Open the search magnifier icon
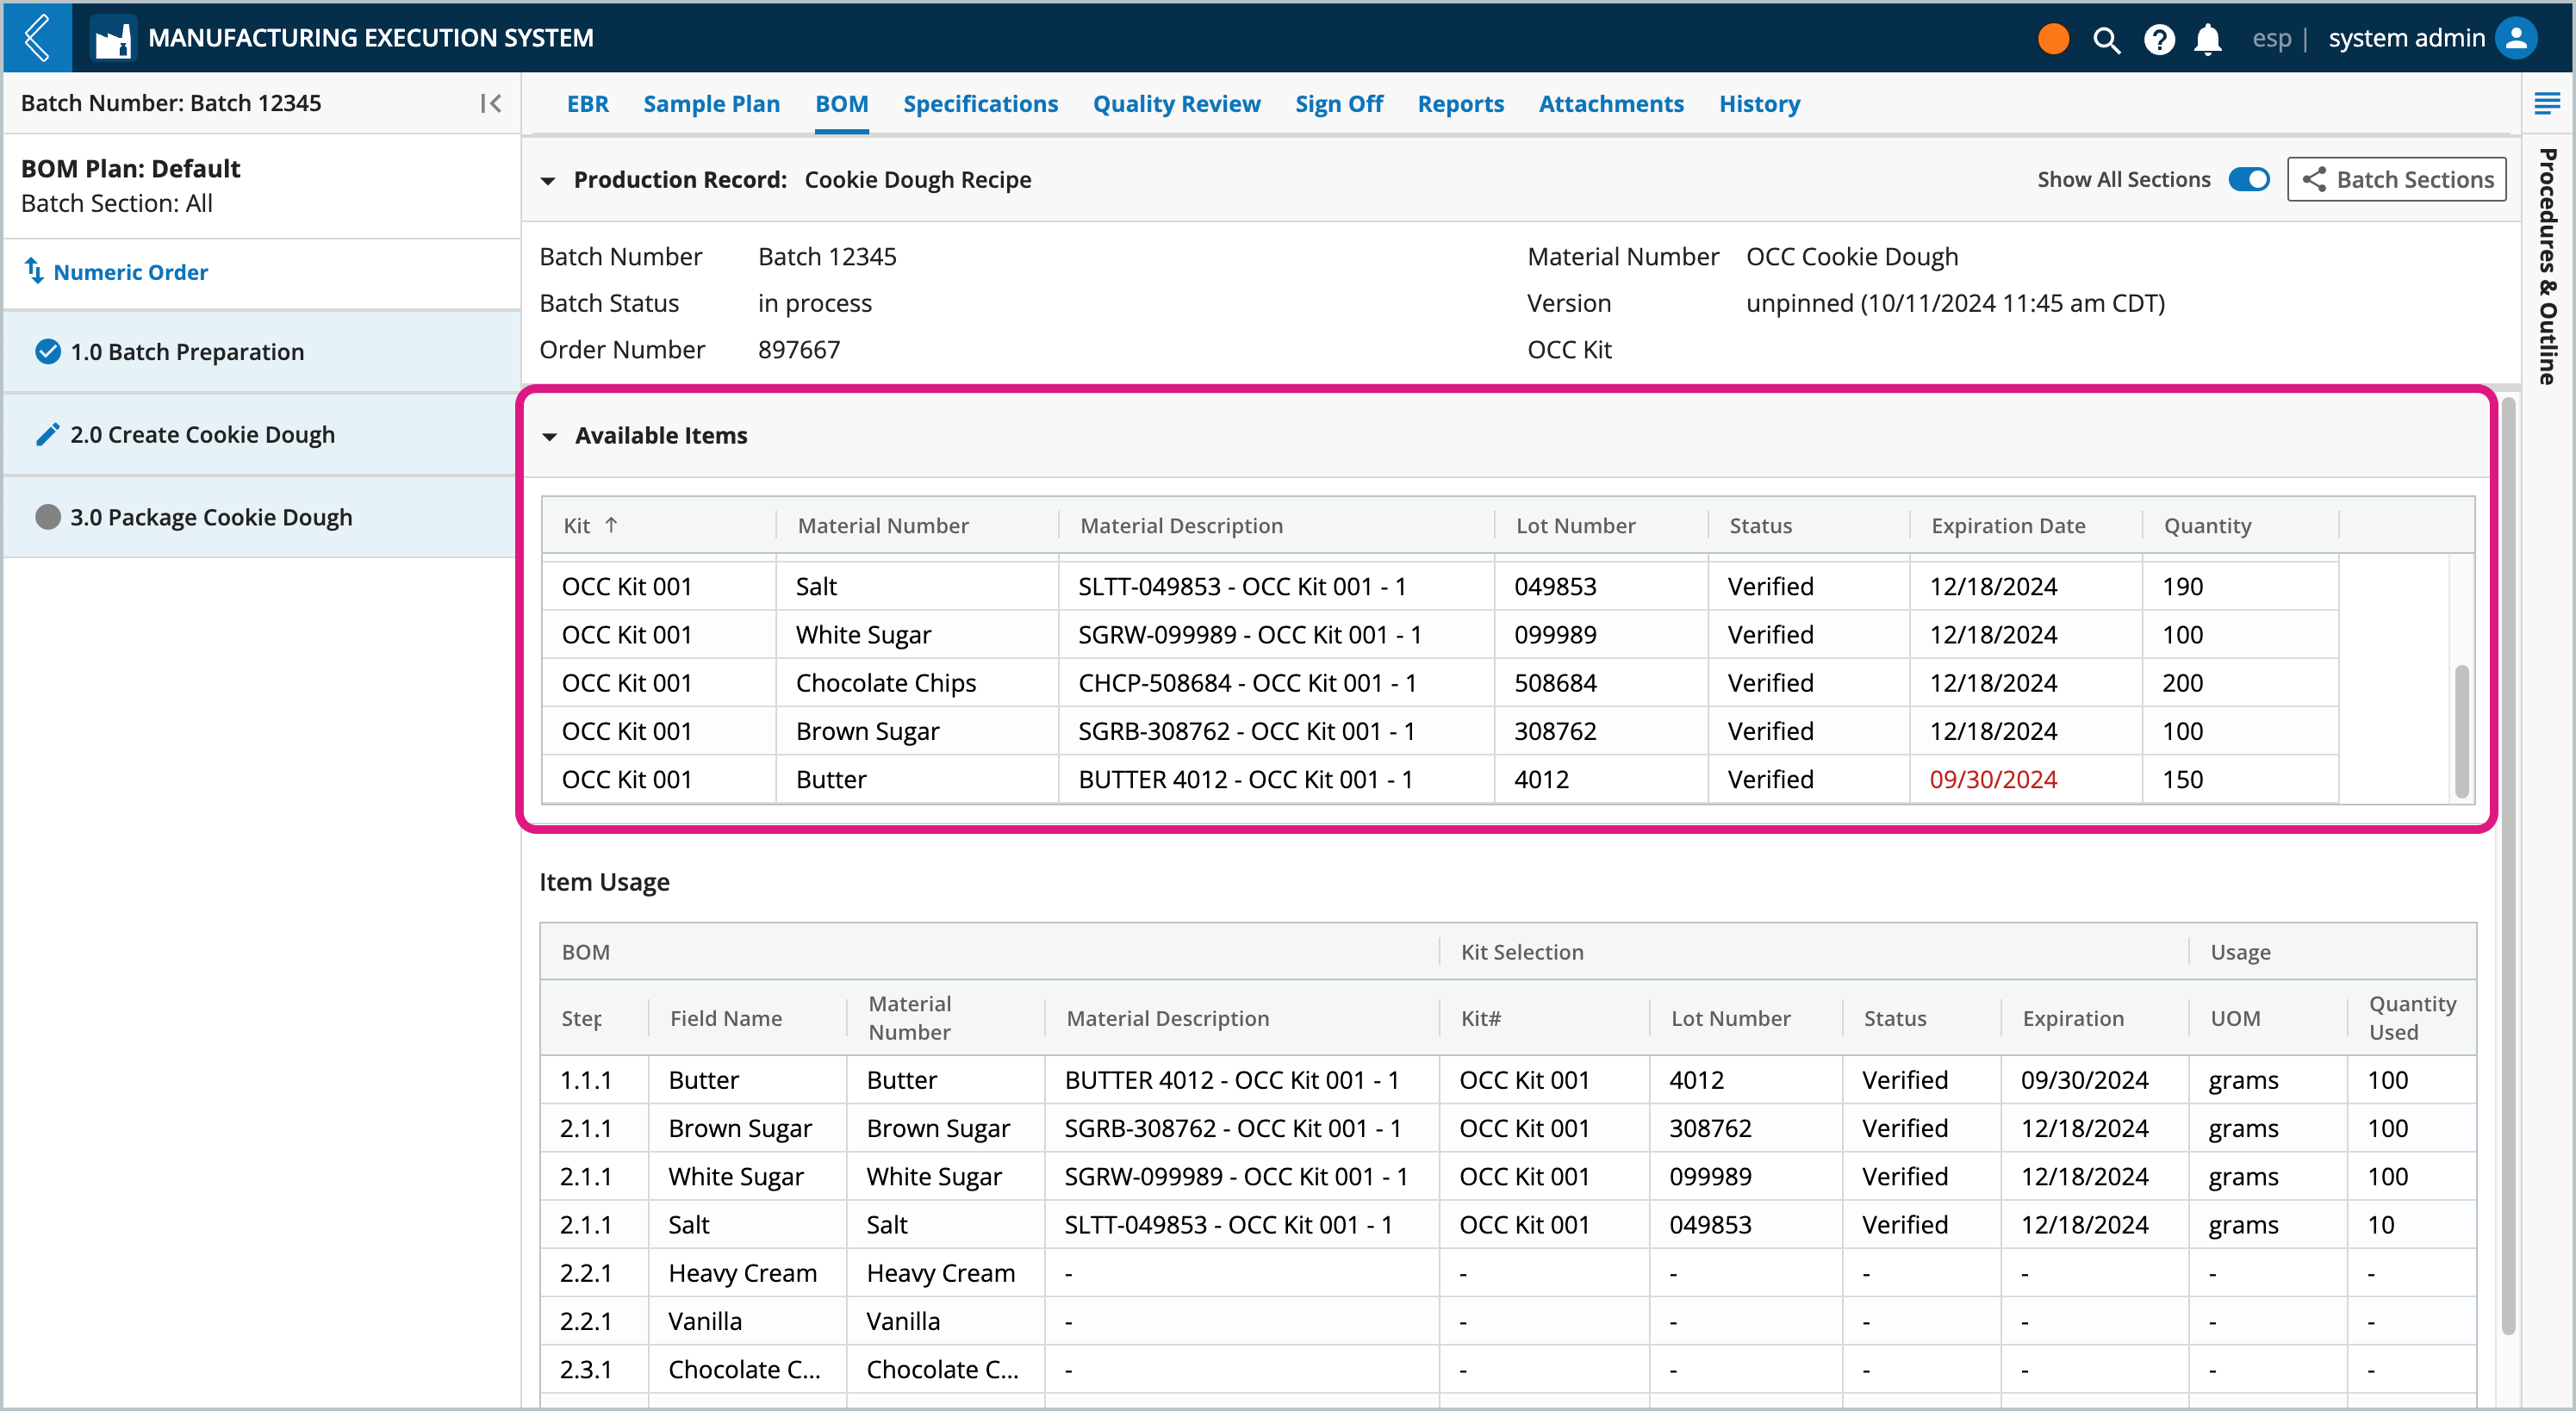Screen dimensions: 2576x1411 (x=2106, y=39)
